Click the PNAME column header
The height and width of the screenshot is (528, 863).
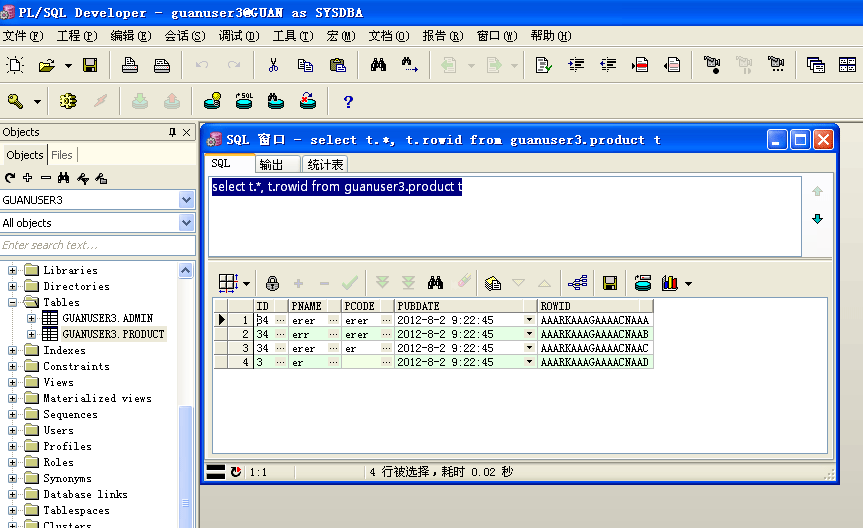tap(313, 306)
